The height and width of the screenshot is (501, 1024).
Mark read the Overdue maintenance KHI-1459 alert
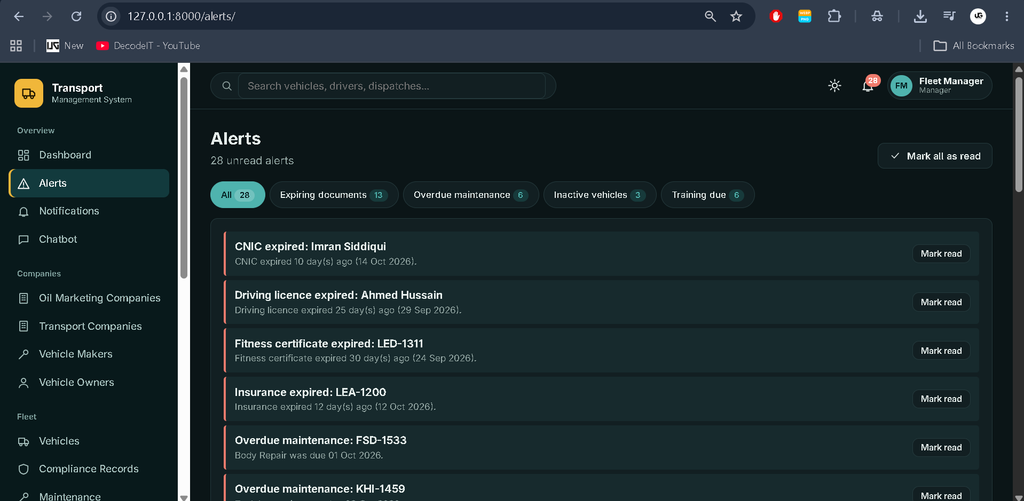pyautogui.click(x=941, y=495)
